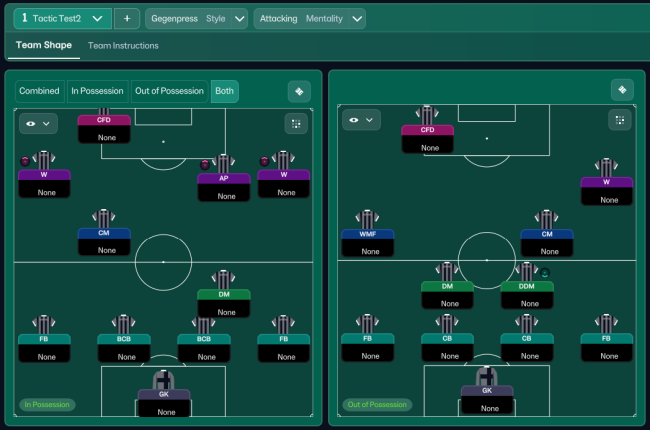This screenshot has width=650, height=430.
Task: Open the pitch view icon in left panel
Action: point(299,91)
